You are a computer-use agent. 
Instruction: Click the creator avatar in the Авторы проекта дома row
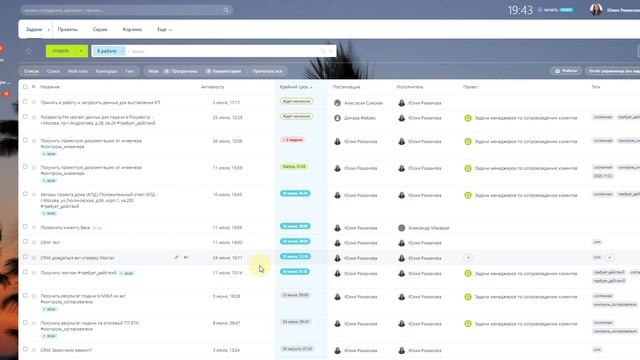tap(337, 196)
